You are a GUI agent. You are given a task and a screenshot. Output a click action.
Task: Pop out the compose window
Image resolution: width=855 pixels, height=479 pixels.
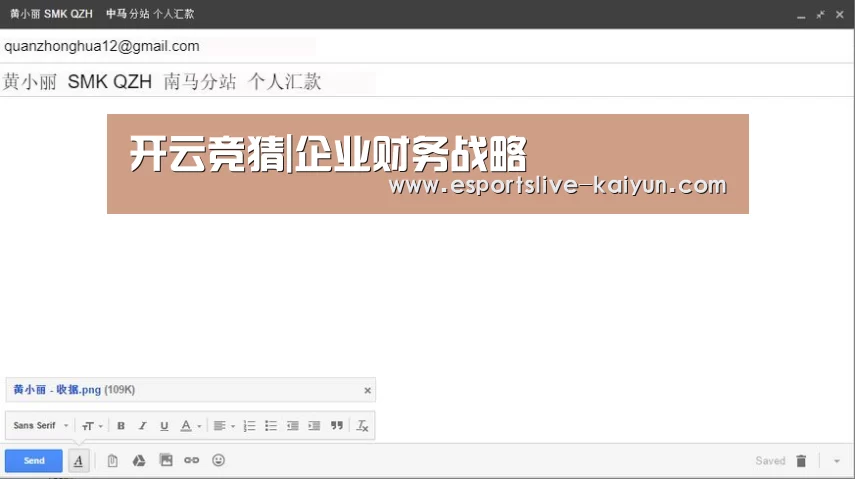point(820,15)
